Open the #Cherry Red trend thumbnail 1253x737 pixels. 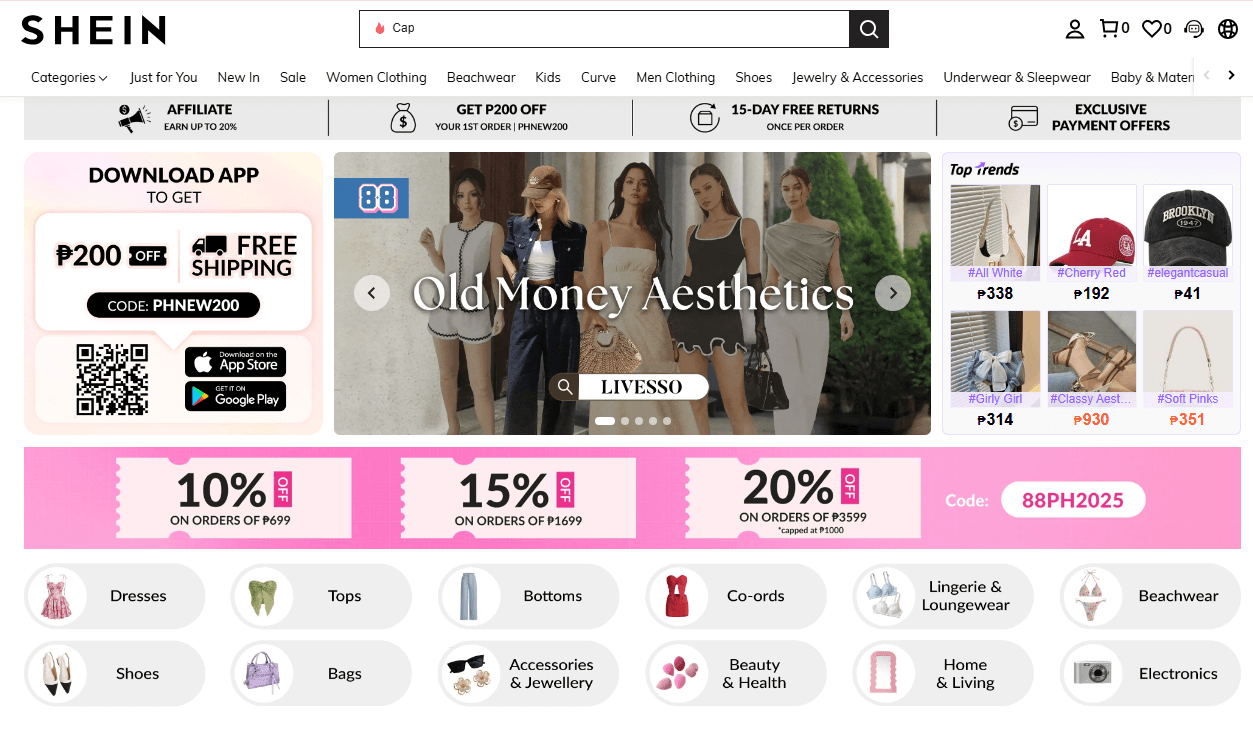coord(1091,232)
